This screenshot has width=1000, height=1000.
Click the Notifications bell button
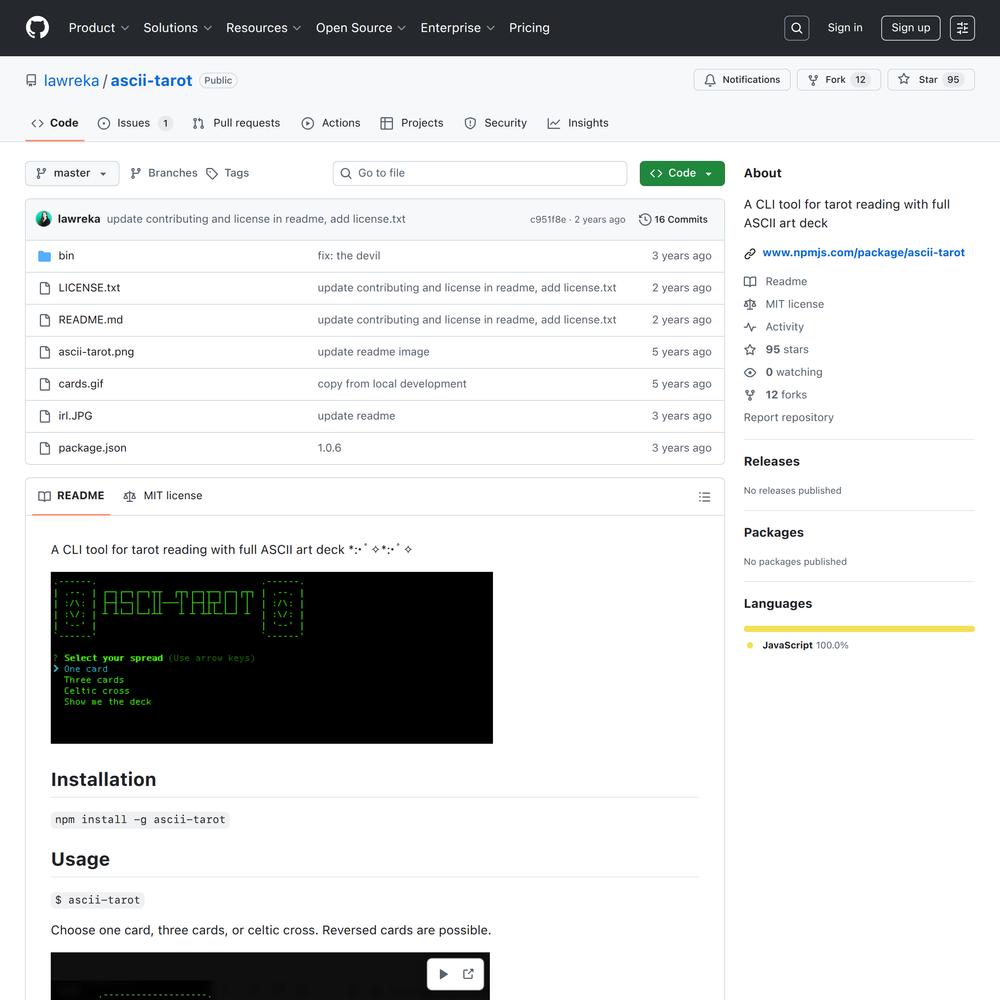(x=742, y=80)
